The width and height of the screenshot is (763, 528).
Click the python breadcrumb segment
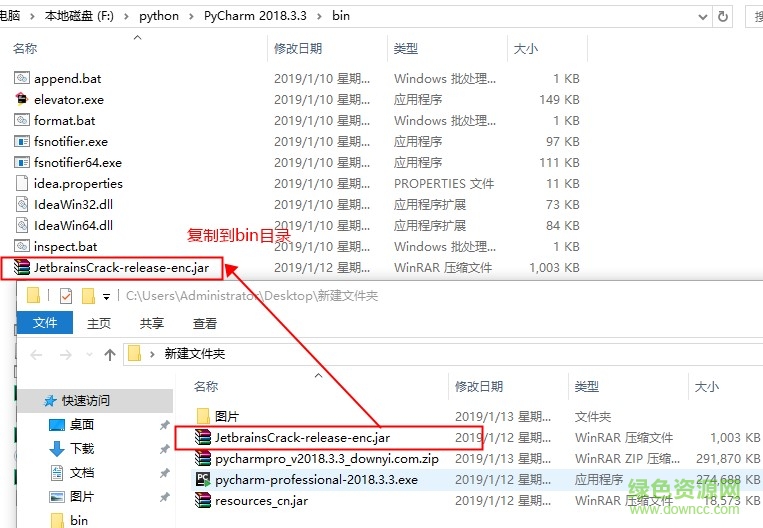159,16
